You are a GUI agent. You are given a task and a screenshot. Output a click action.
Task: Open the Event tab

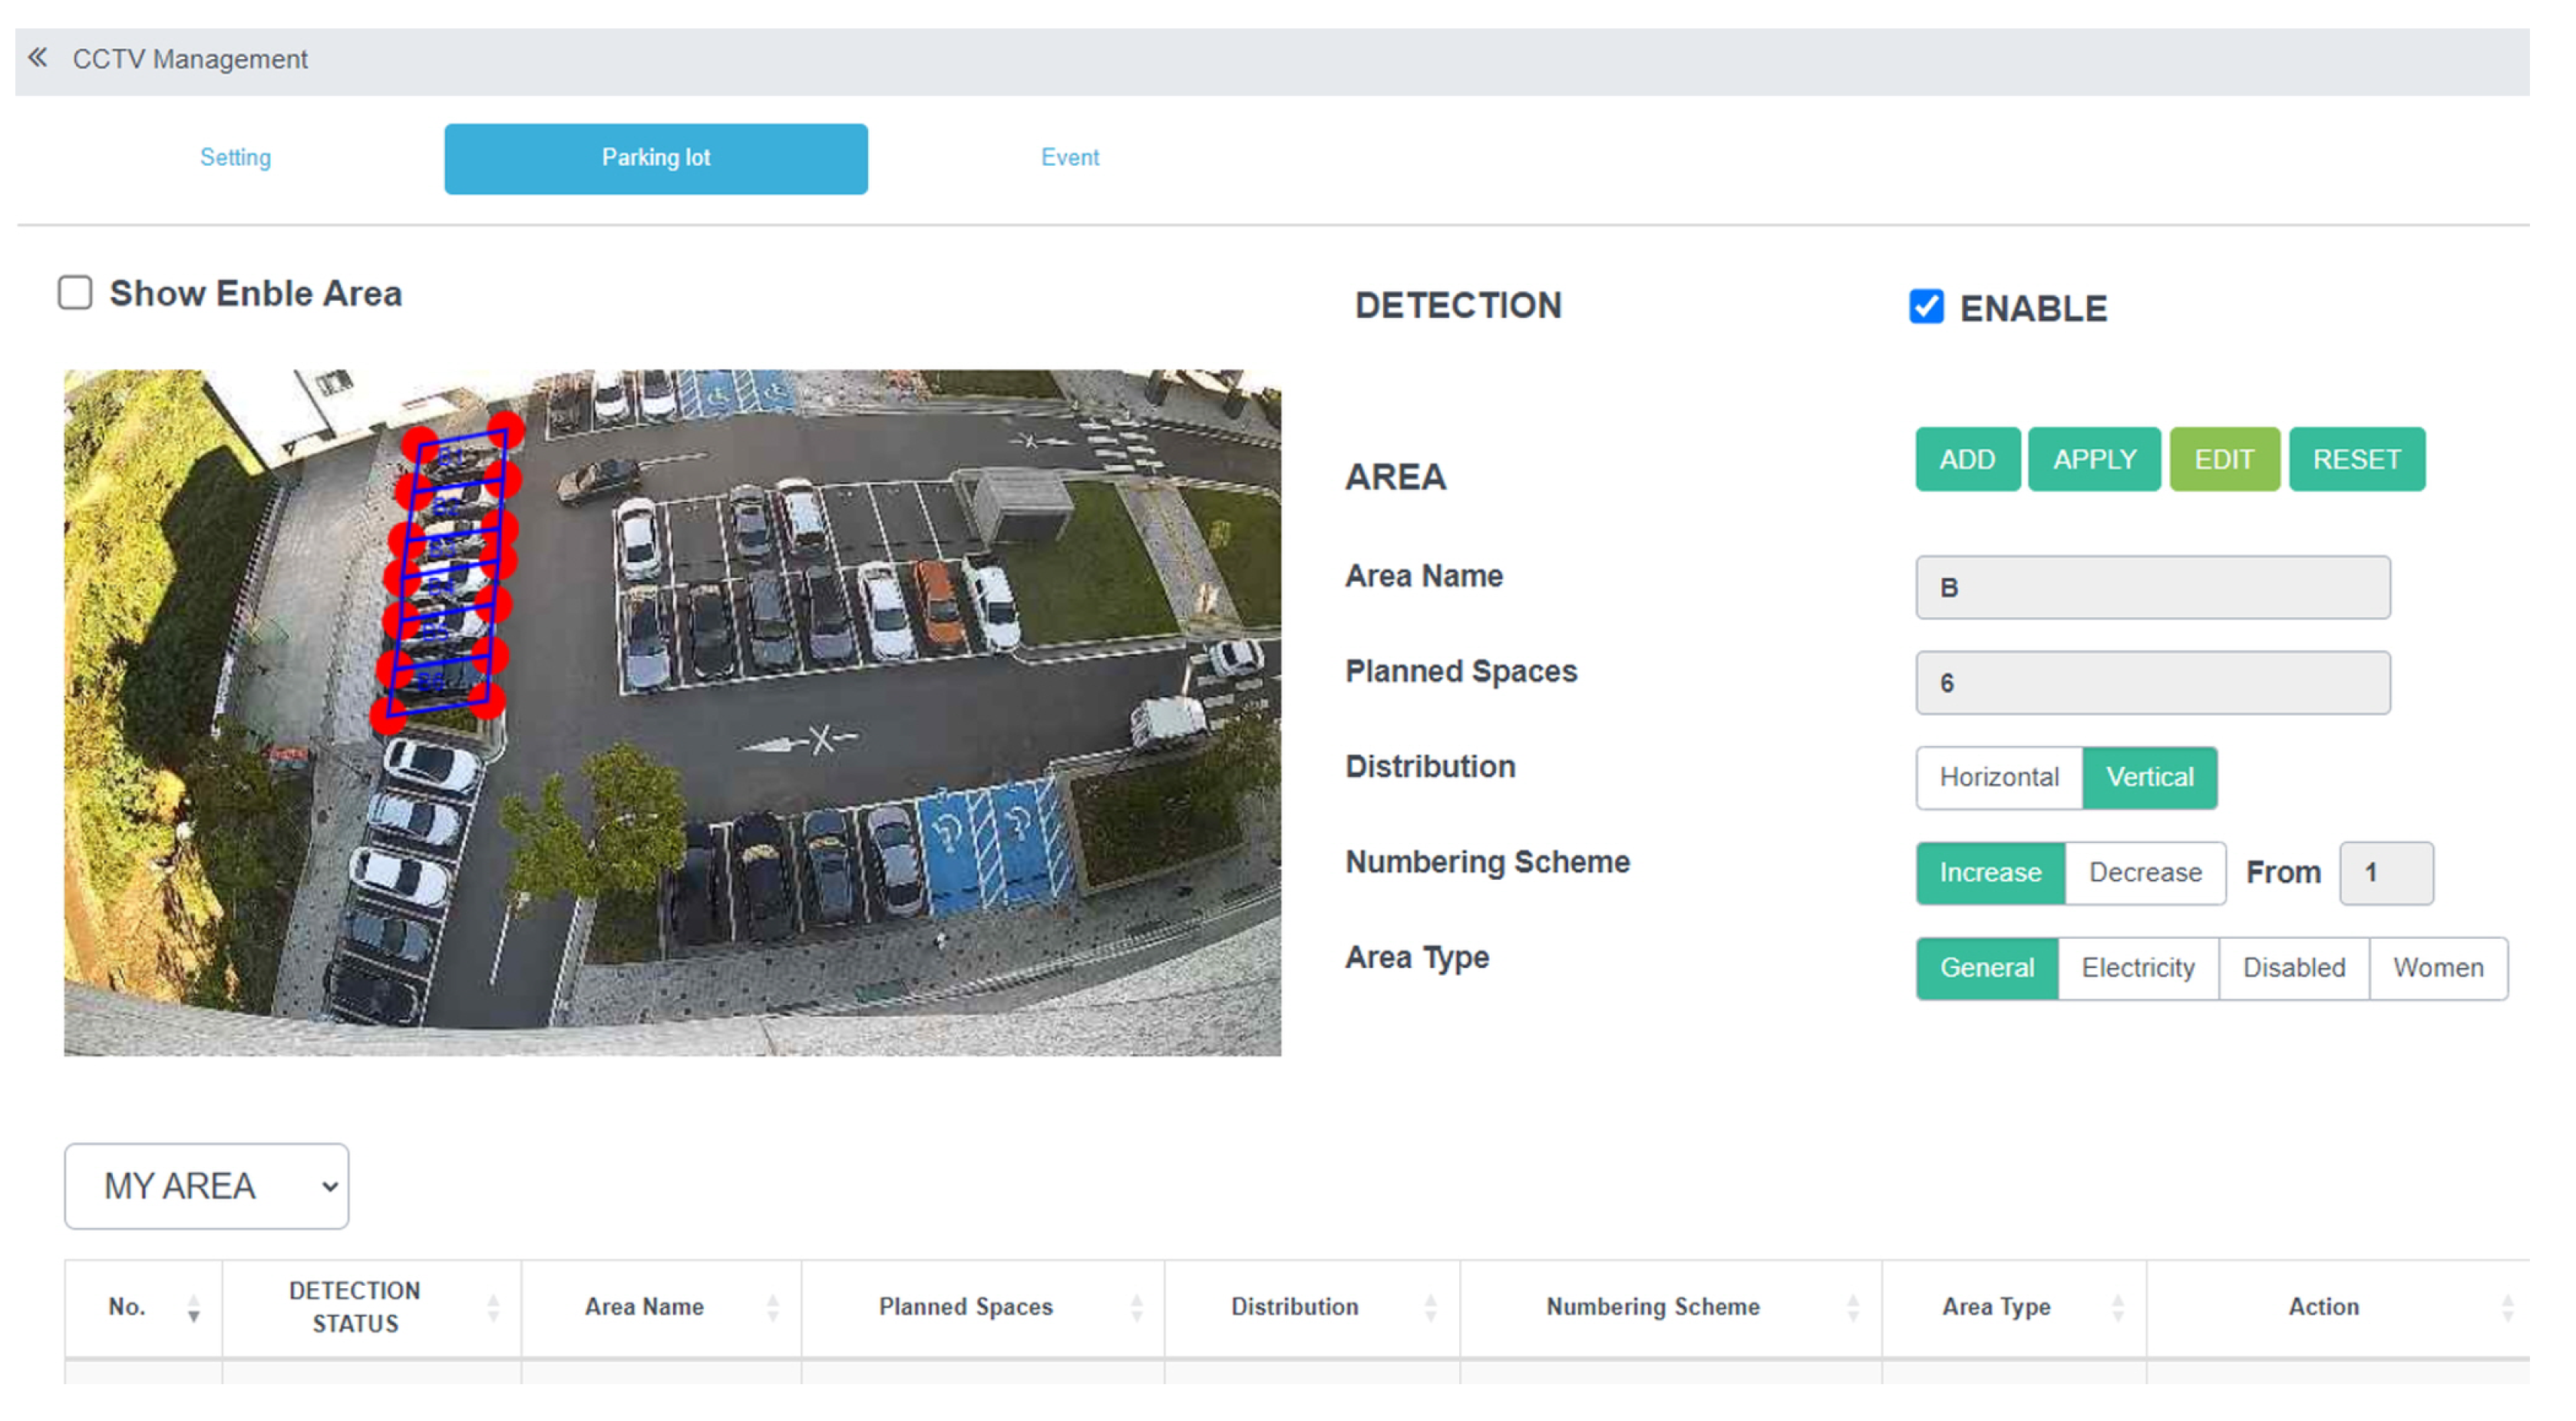pyautogui.click(x=1069, y=158)
